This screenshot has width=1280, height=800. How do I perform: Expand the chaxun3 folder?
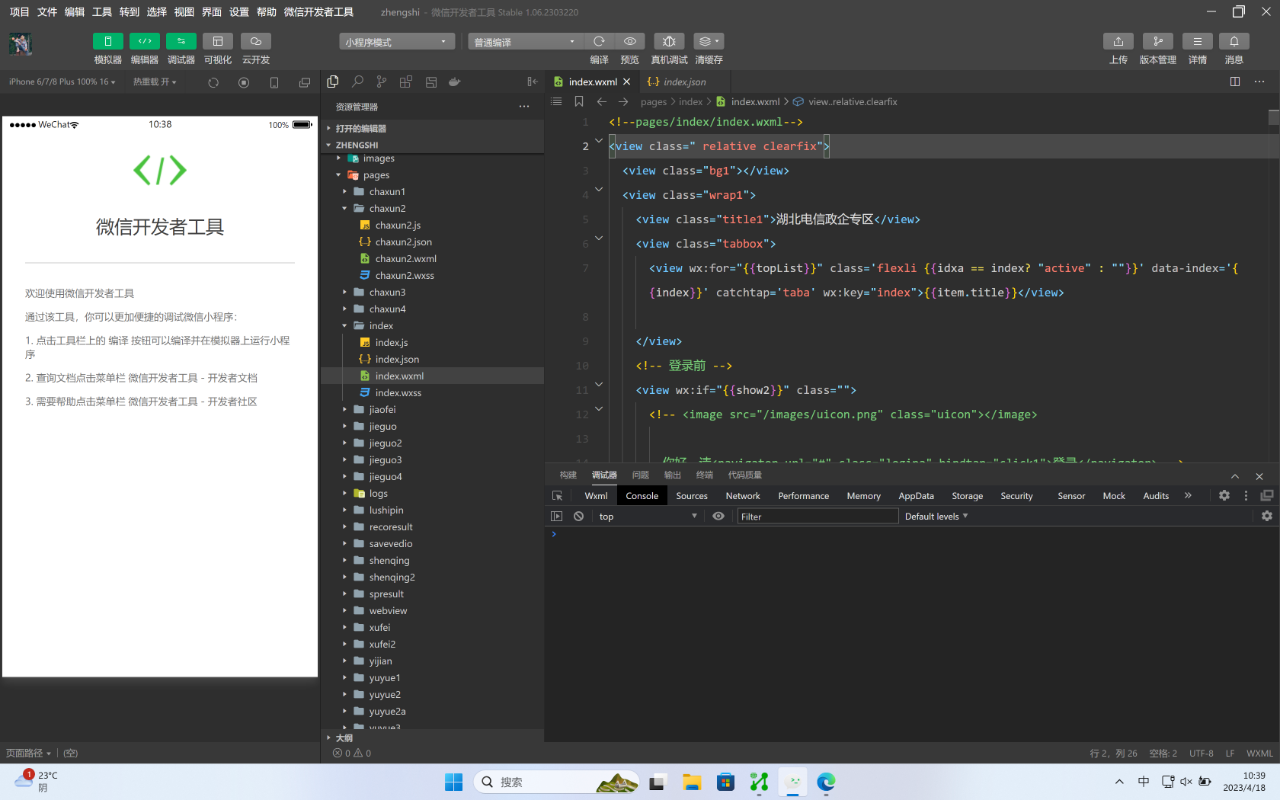coord(387,292)
